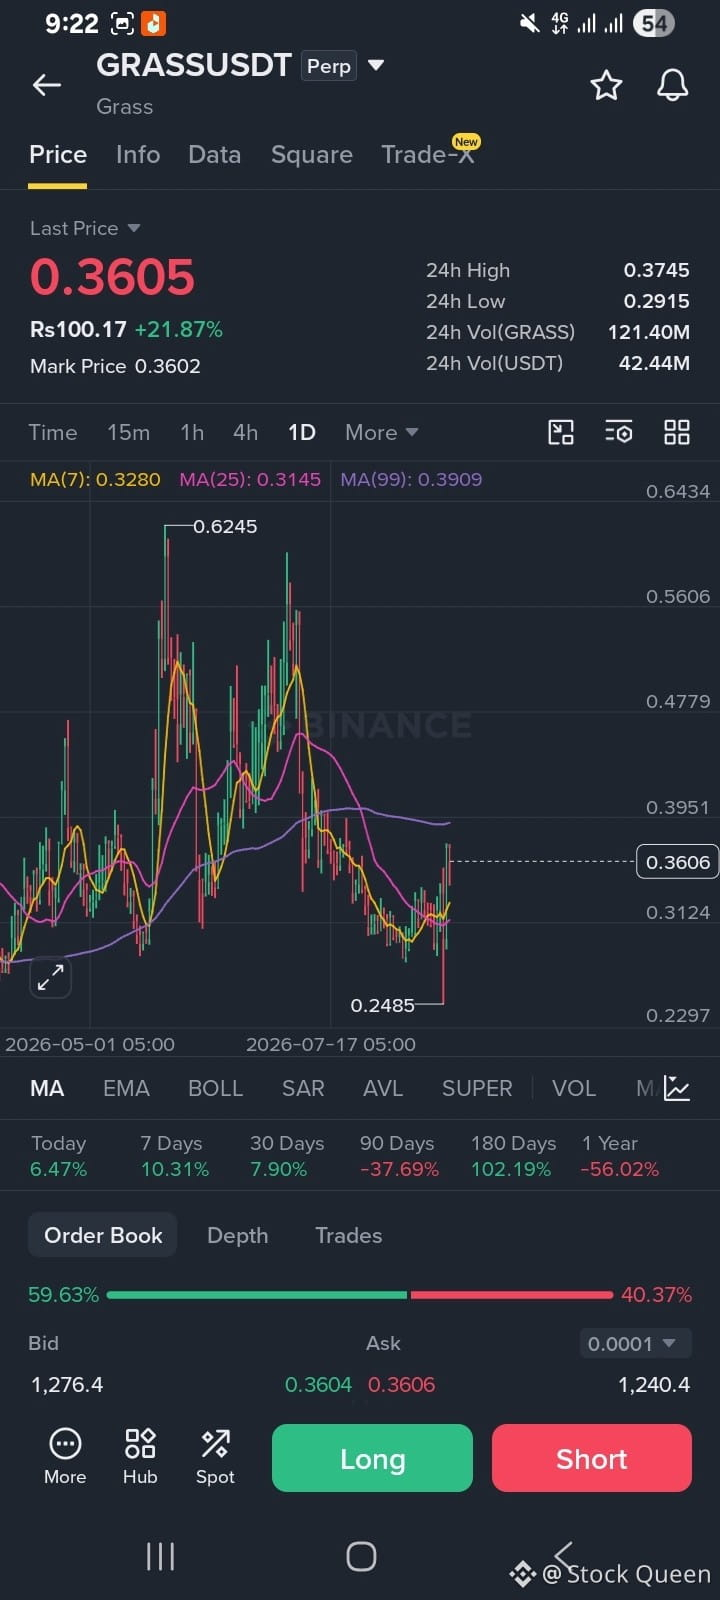
Task: Switch to Spot trading
Action: [215, 1457]
